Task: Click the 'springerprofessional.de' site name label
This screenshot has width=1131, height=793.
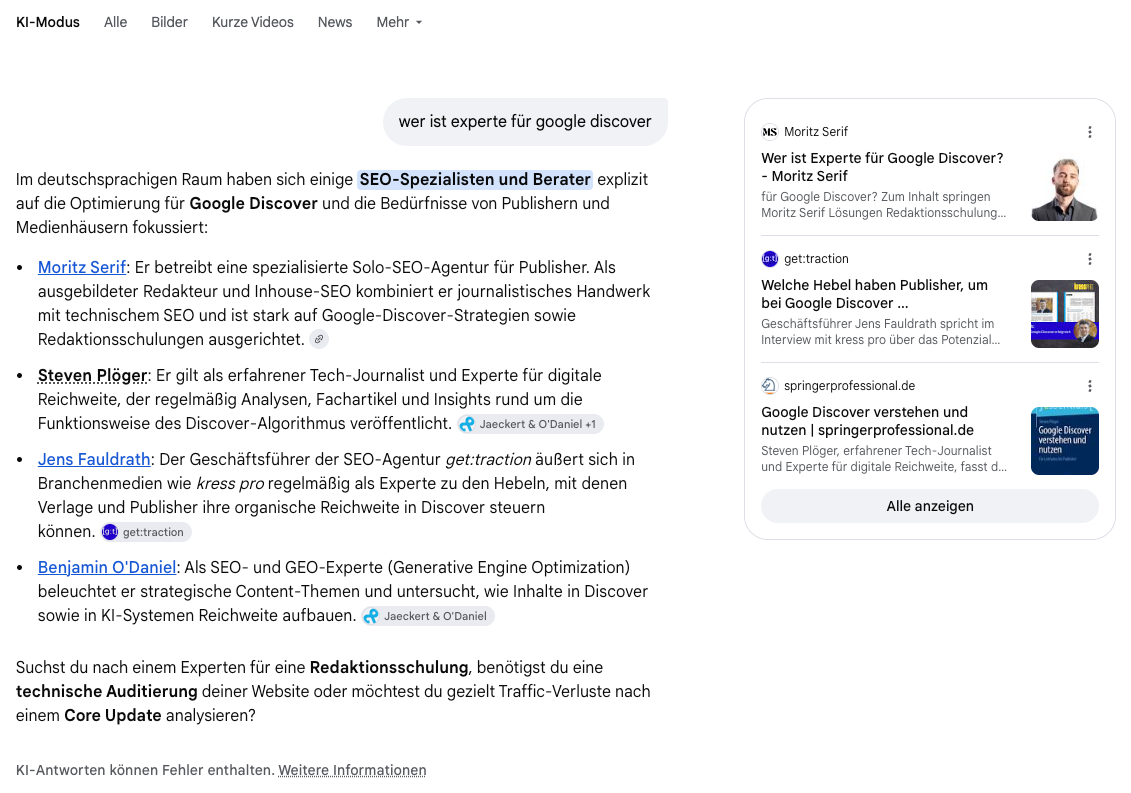Action: (x=850, y=386)
